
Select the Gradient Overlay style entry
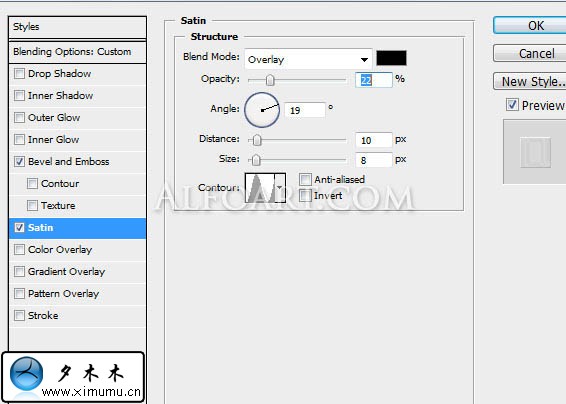77,271
